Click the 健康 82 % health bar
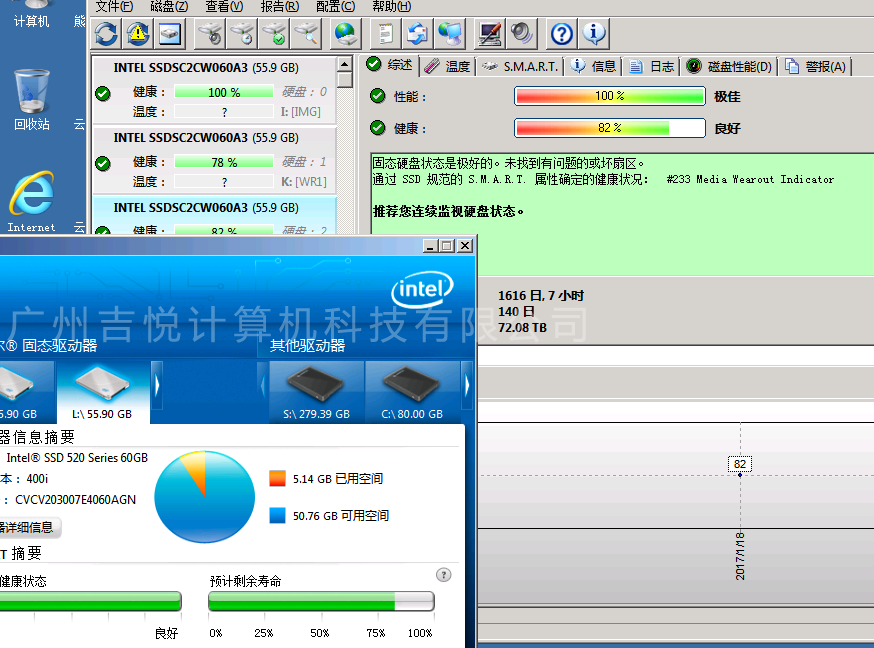 (610, 128)
